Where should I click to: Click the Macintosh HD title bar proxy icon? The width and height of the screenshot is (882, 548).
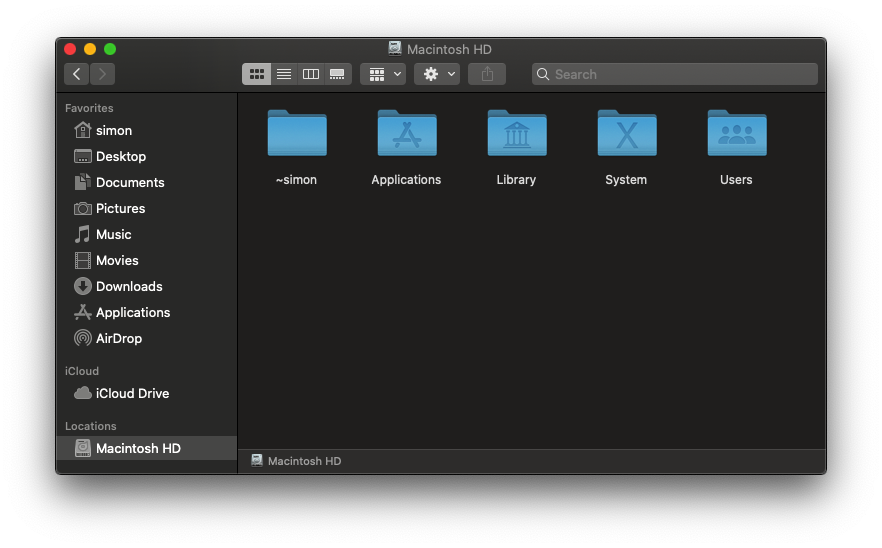pyautogui.click(x=395, y=49)
